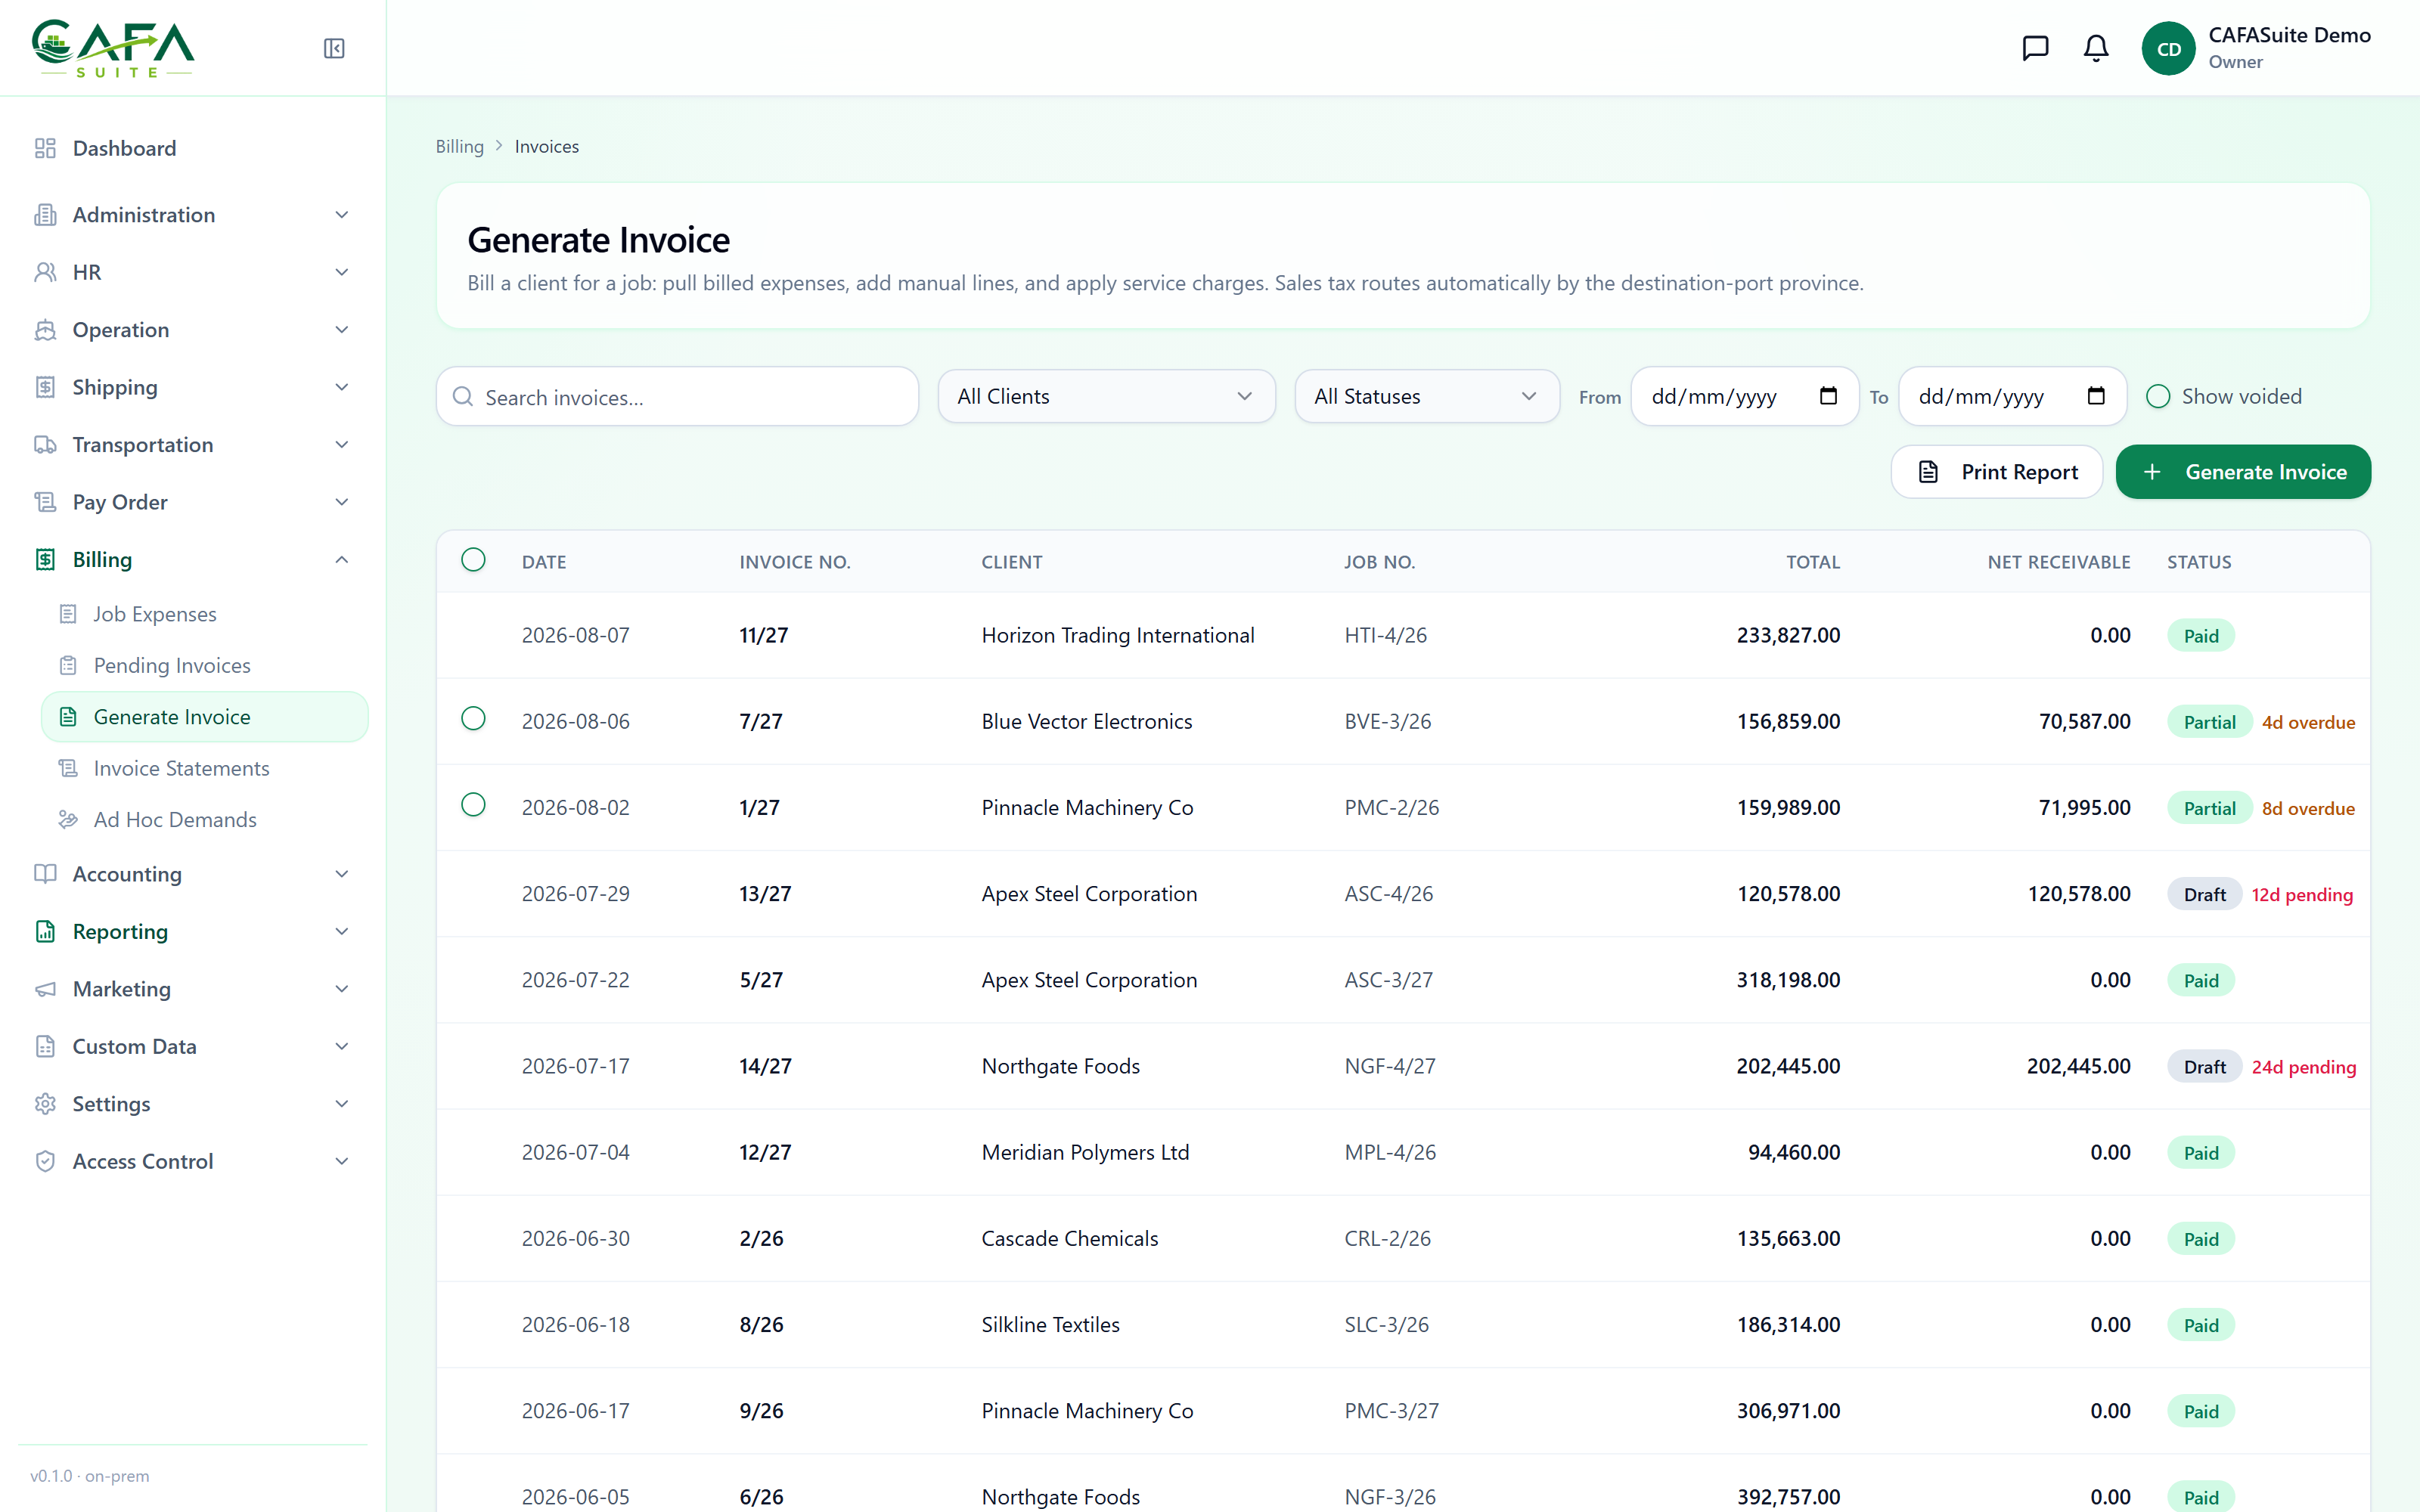The height and width of the screenshot is (1512, 2420).
Task: Click the Settings gear icon
Action: click(x=45, y=1104)
